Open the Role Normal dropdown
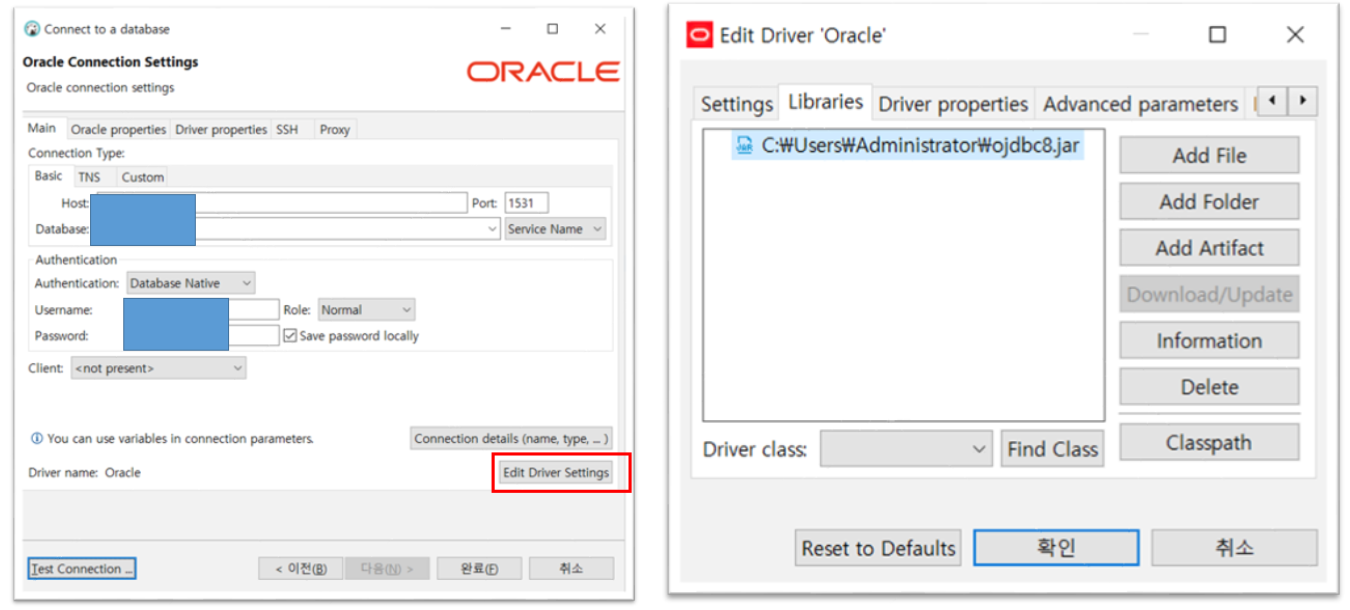Viewport: 1350px width, 610px height. 366,310
